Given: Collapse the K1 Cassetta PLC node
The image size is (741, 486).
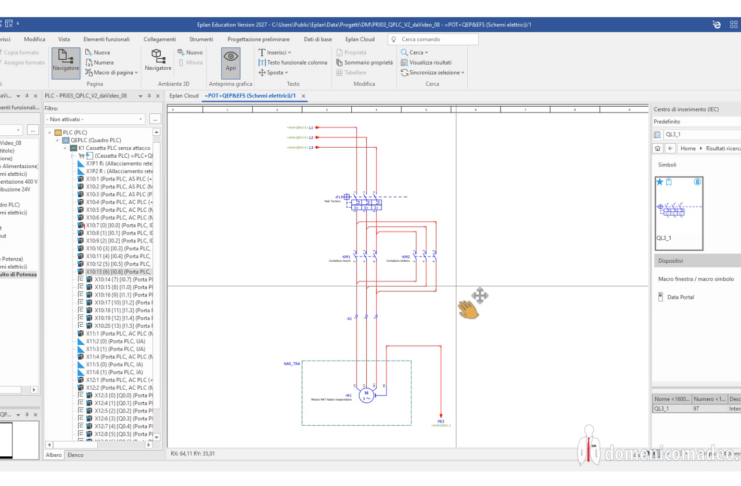Looking at the screenshot, I should pos(65,148).
